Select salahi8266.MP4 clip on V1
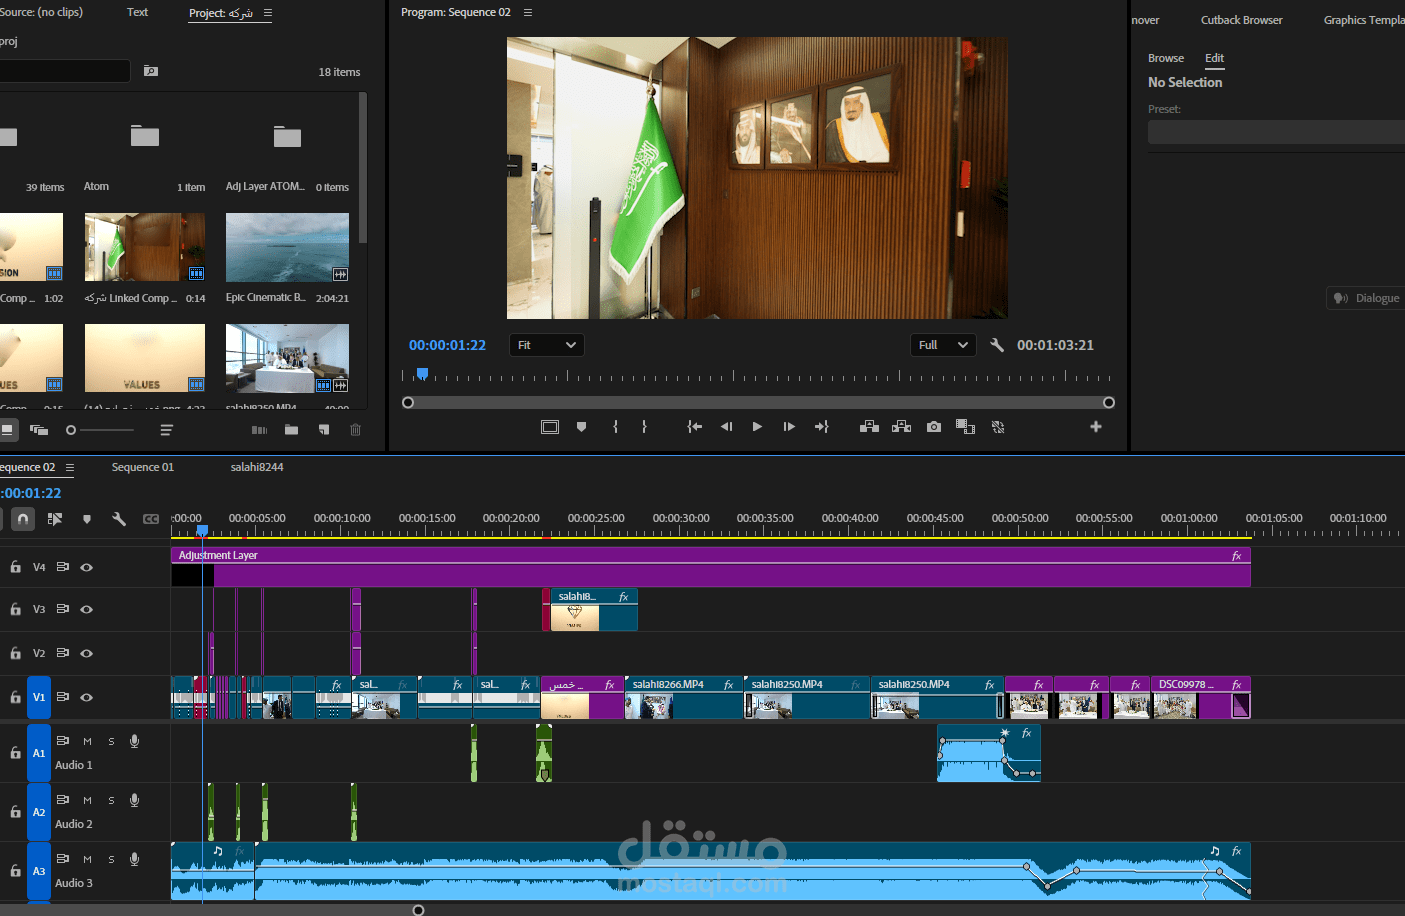The height and width of the screenshot is (916, 1405). [684, 697]
